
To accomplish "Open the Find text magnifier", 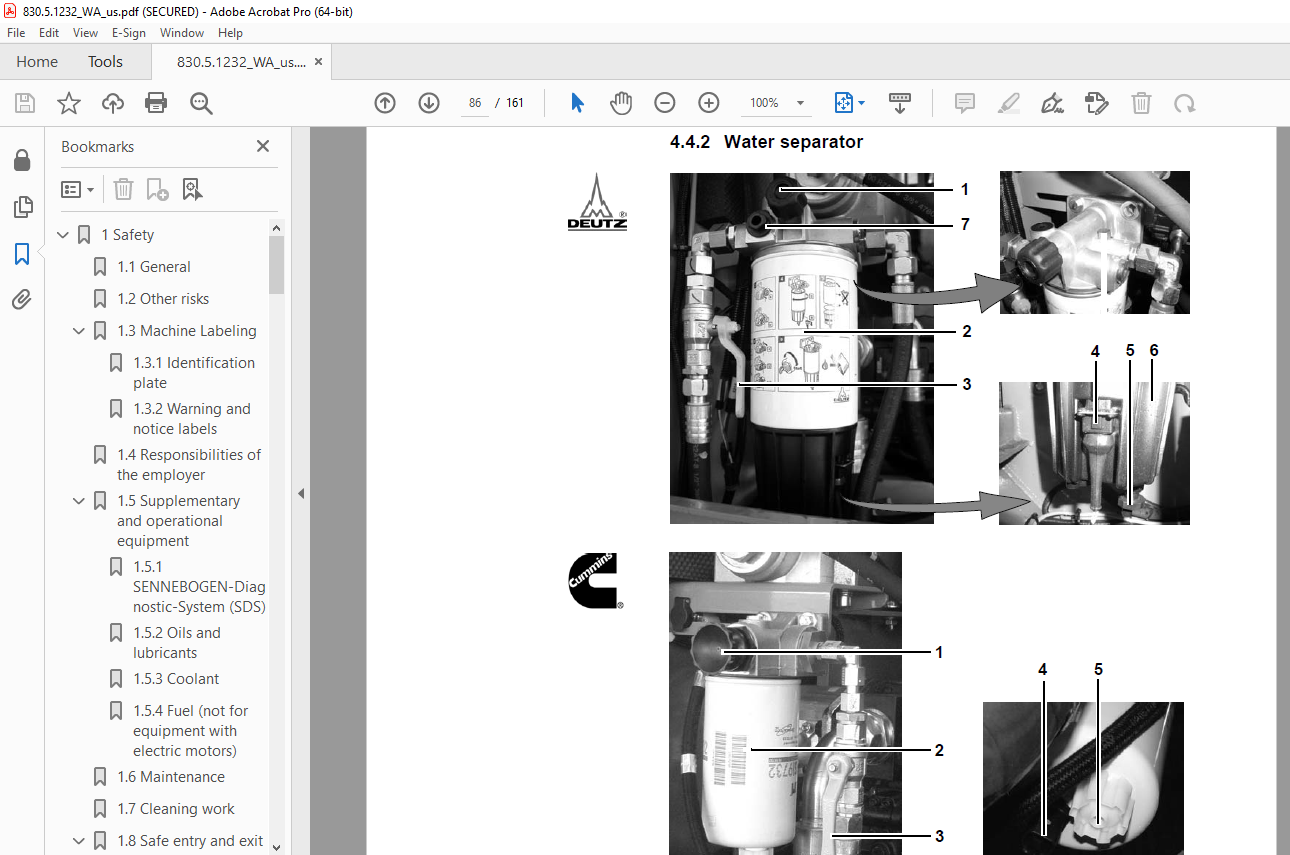I will click(201, 103).
